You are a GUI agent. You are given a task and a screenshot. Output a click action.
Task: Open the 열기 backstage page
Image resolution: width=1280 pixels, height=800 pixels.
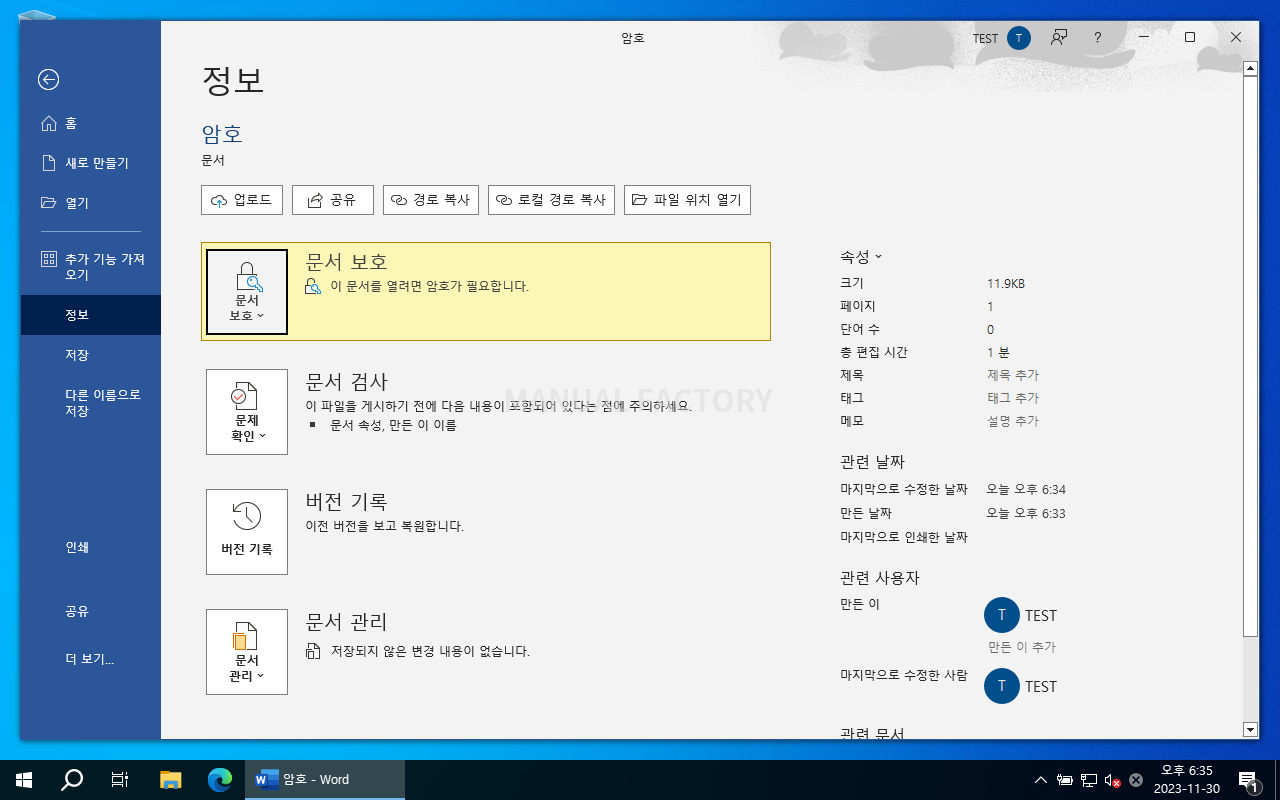(x=90, y=203)
